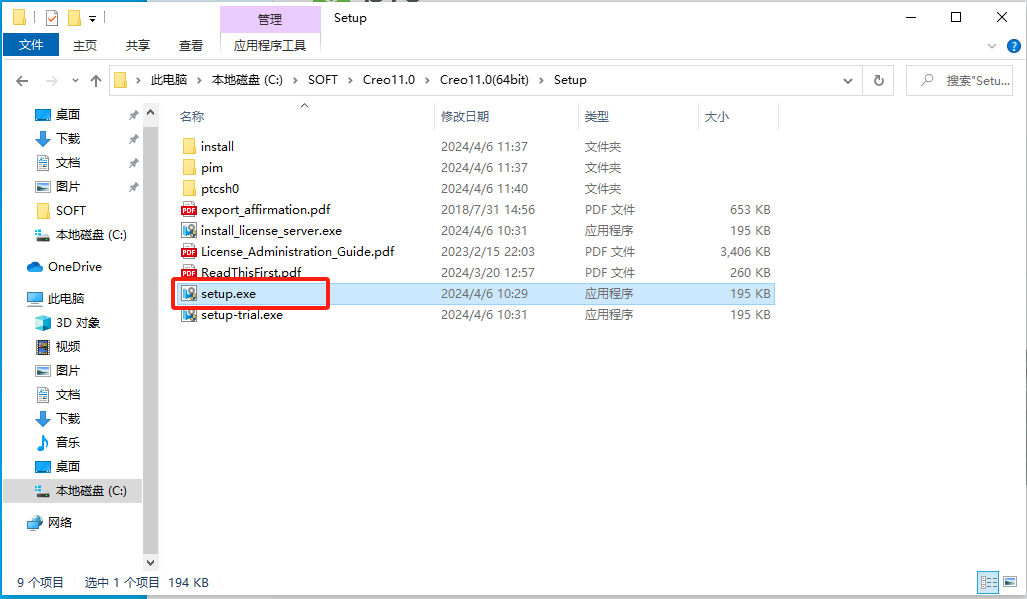Switch to large icons view layout

click(1011, 582)
